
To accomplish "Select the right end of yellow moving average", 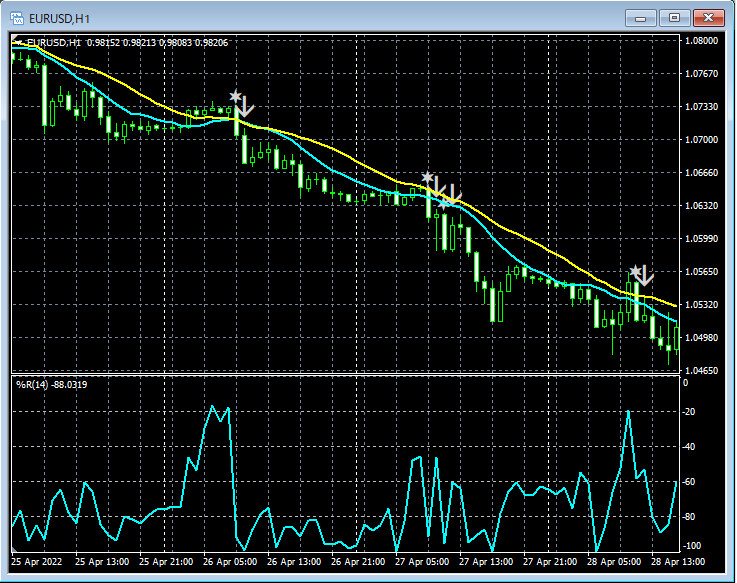I will [x=676, y=305].
